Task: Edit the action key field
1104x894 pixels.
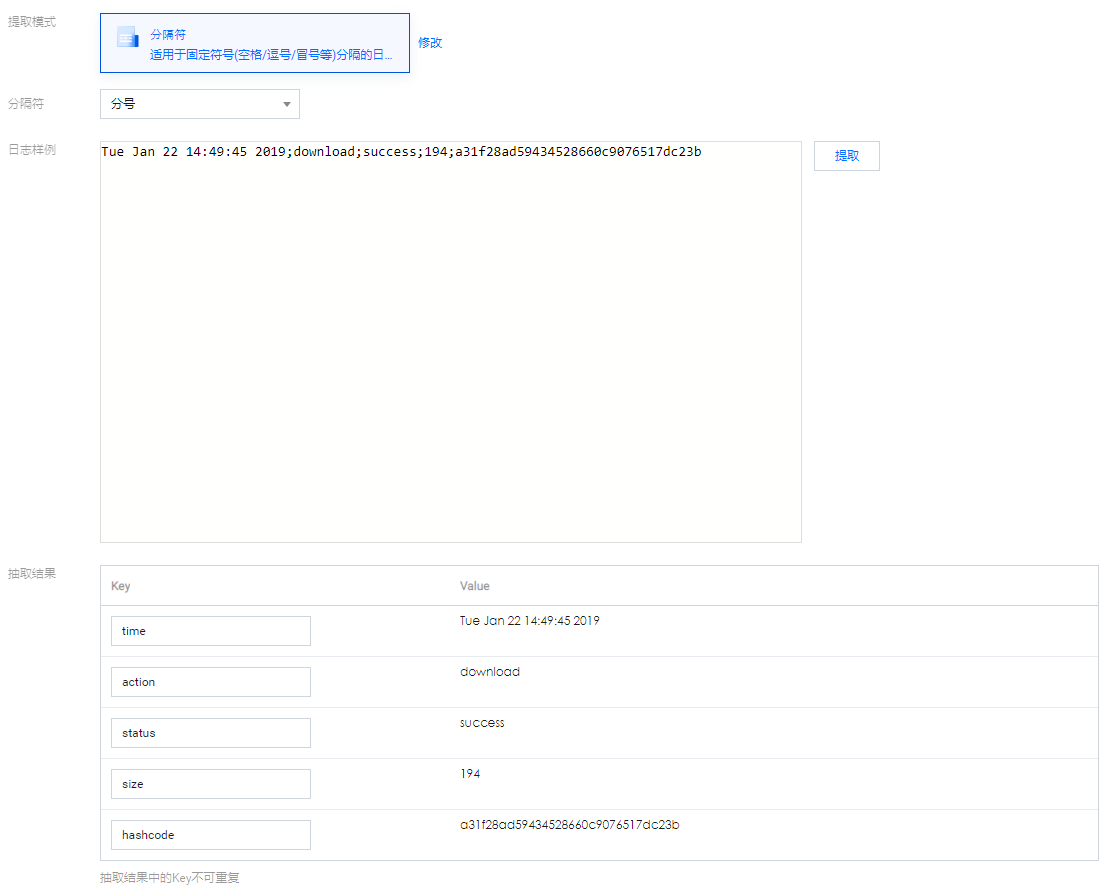Action: coord(211,682)
